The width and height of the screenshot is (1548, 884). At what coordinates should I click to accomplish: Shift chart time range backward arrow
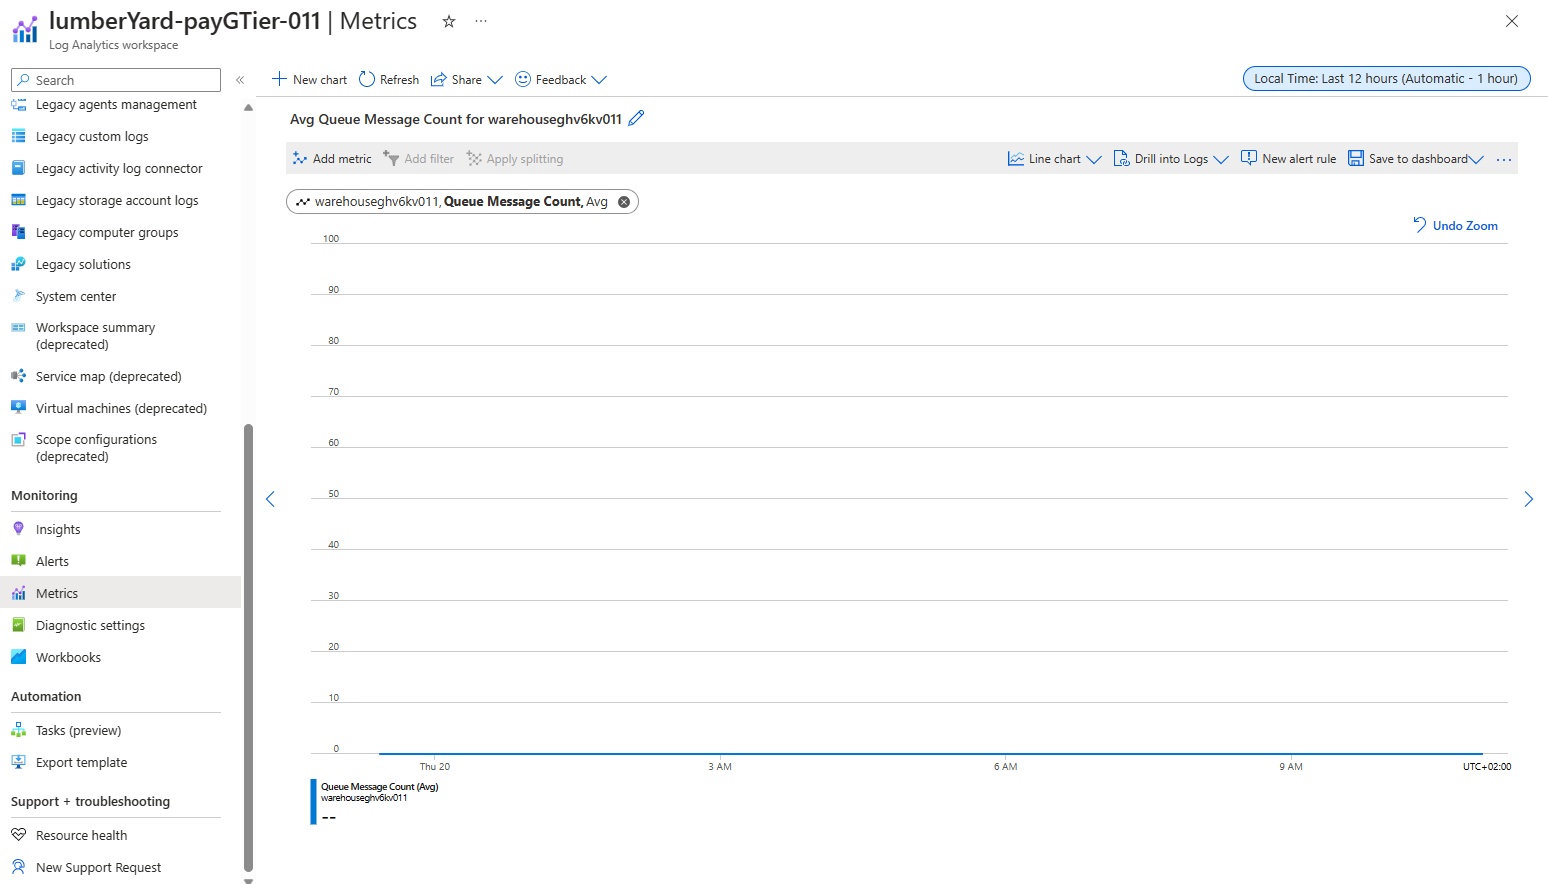coord(270,499)
